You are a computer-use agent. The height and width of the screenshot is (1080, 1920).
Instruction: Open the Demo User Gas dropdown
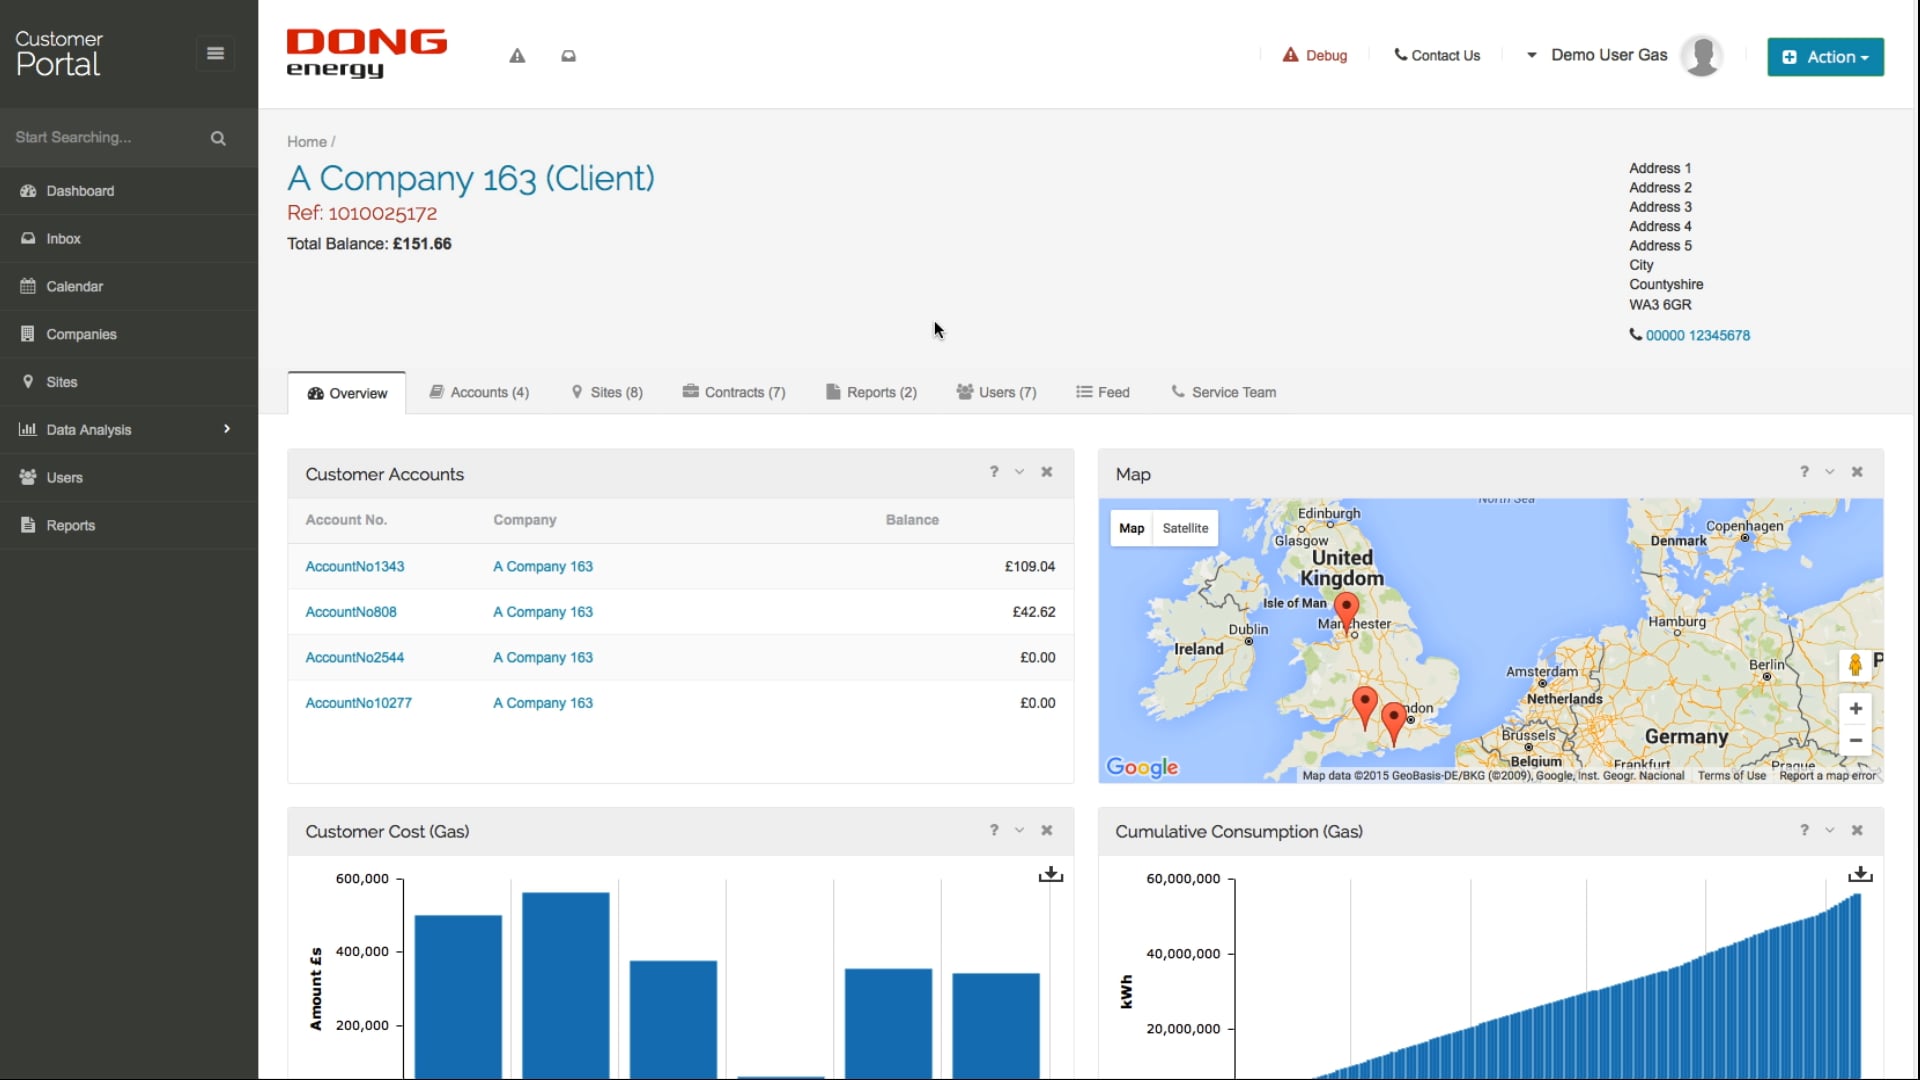(x=1608, y=55)
